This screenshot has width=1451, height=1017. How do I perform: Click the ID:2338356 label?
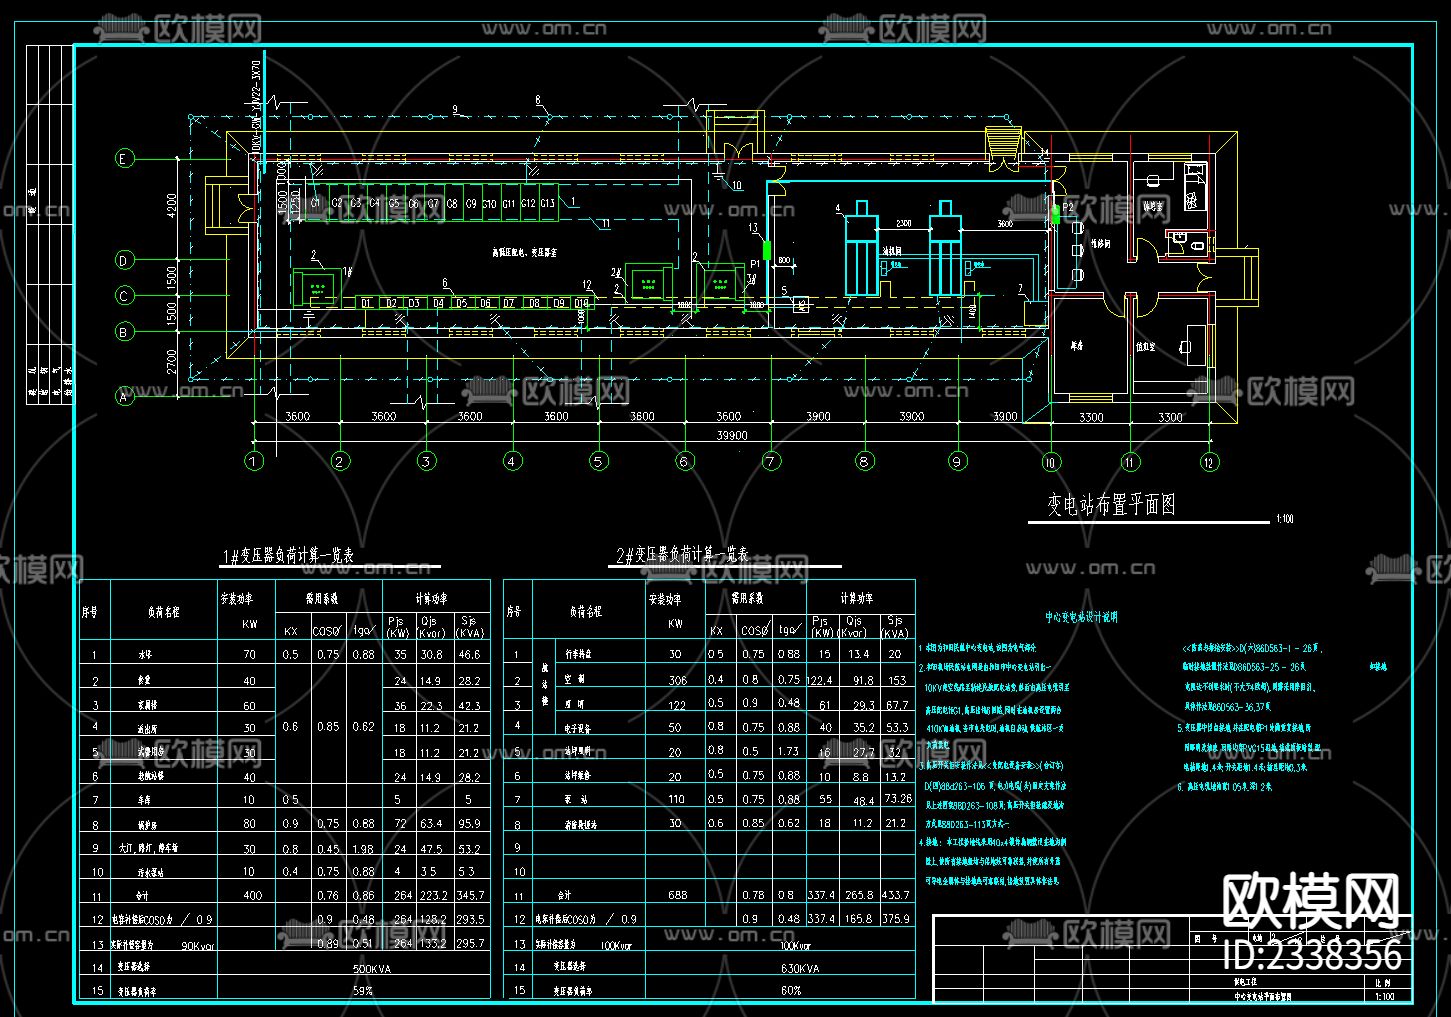tap(1312, 956)
